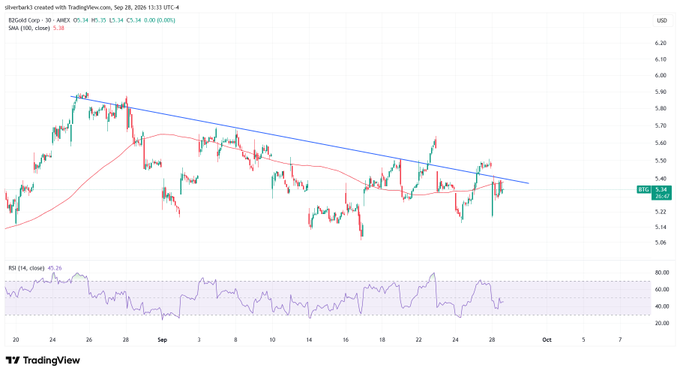Viewport: 680px width, 374px height.
Task: Click the Oct date axis label
Action: click(547, 340)
